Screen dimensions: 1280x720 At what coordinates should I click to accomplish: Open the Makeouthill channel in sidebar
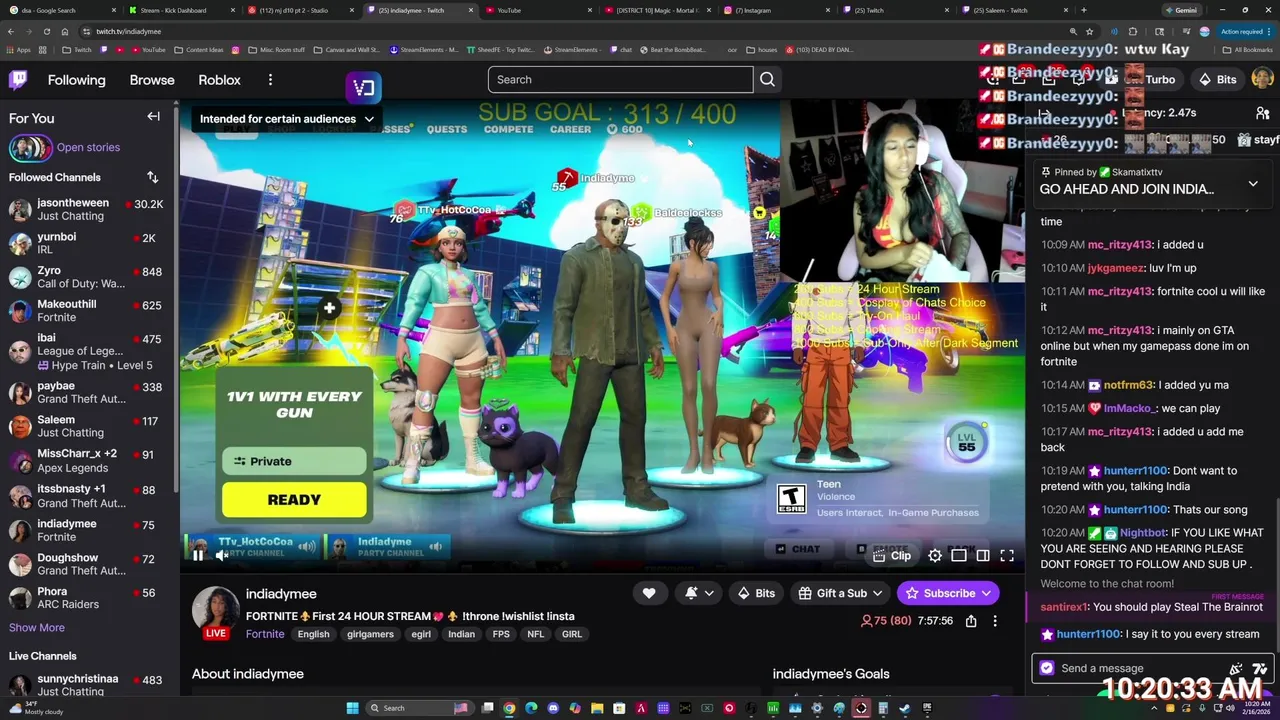(x=86, y=310)
